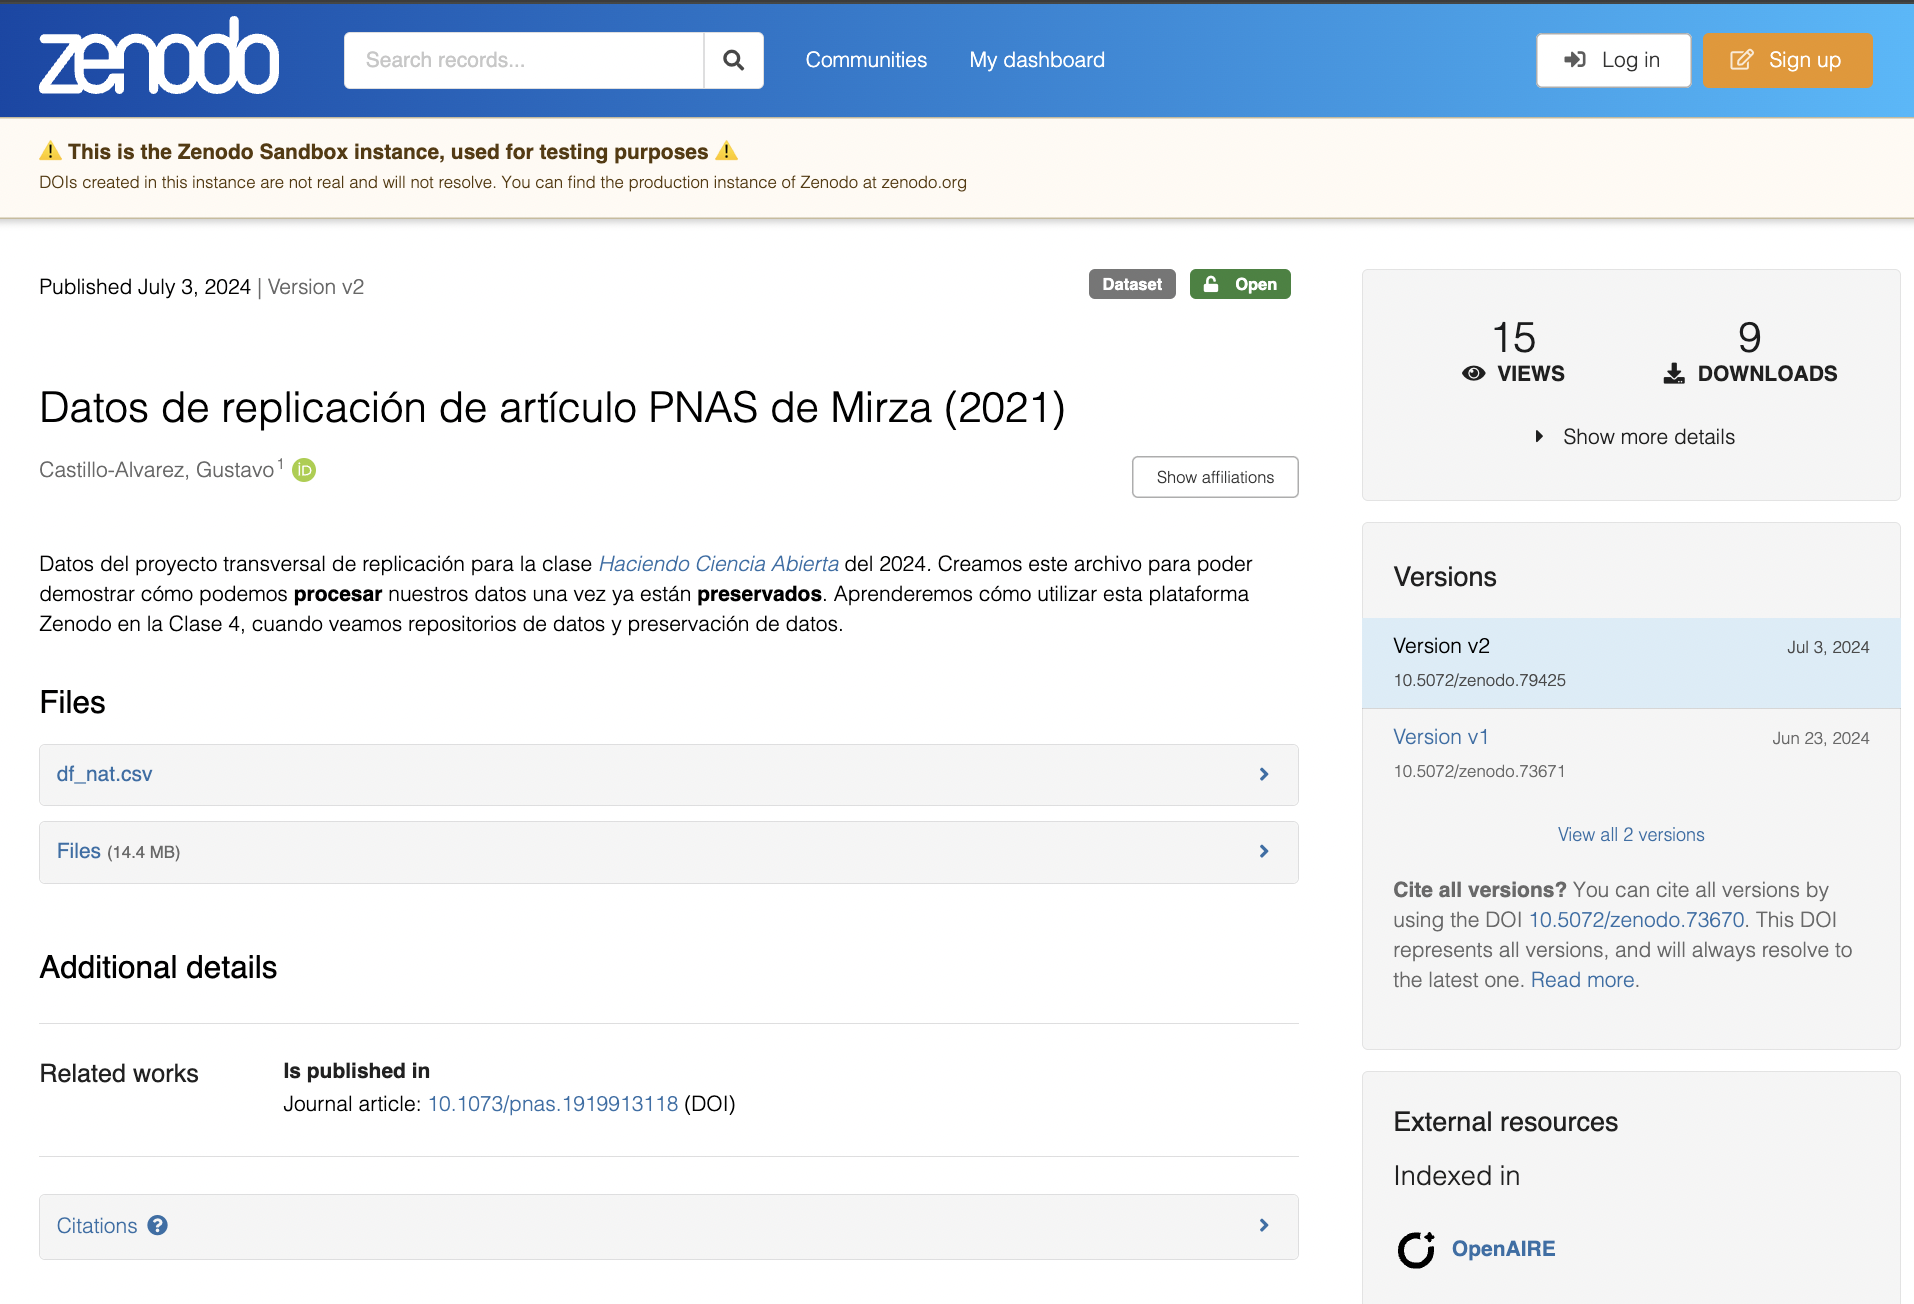This screenshot has width=1914, height=1304.
Task: Click the downloads icon in statistics
Action: point(1673,374)
